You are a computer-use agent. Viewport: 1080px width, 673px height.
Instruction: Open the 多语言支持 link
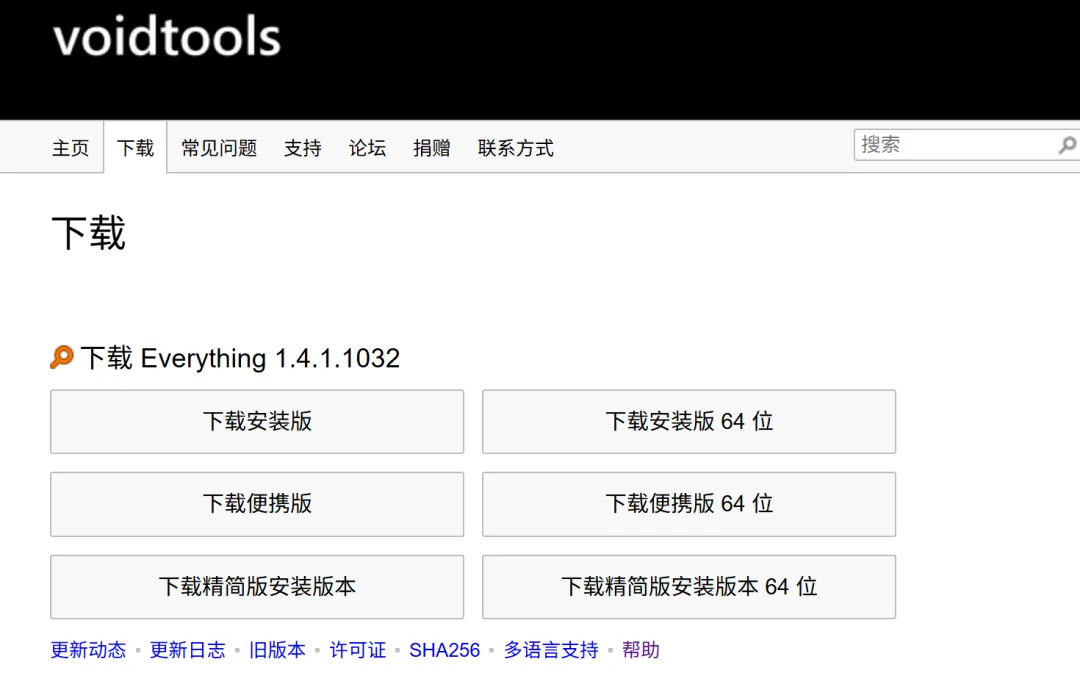point(551,650)
